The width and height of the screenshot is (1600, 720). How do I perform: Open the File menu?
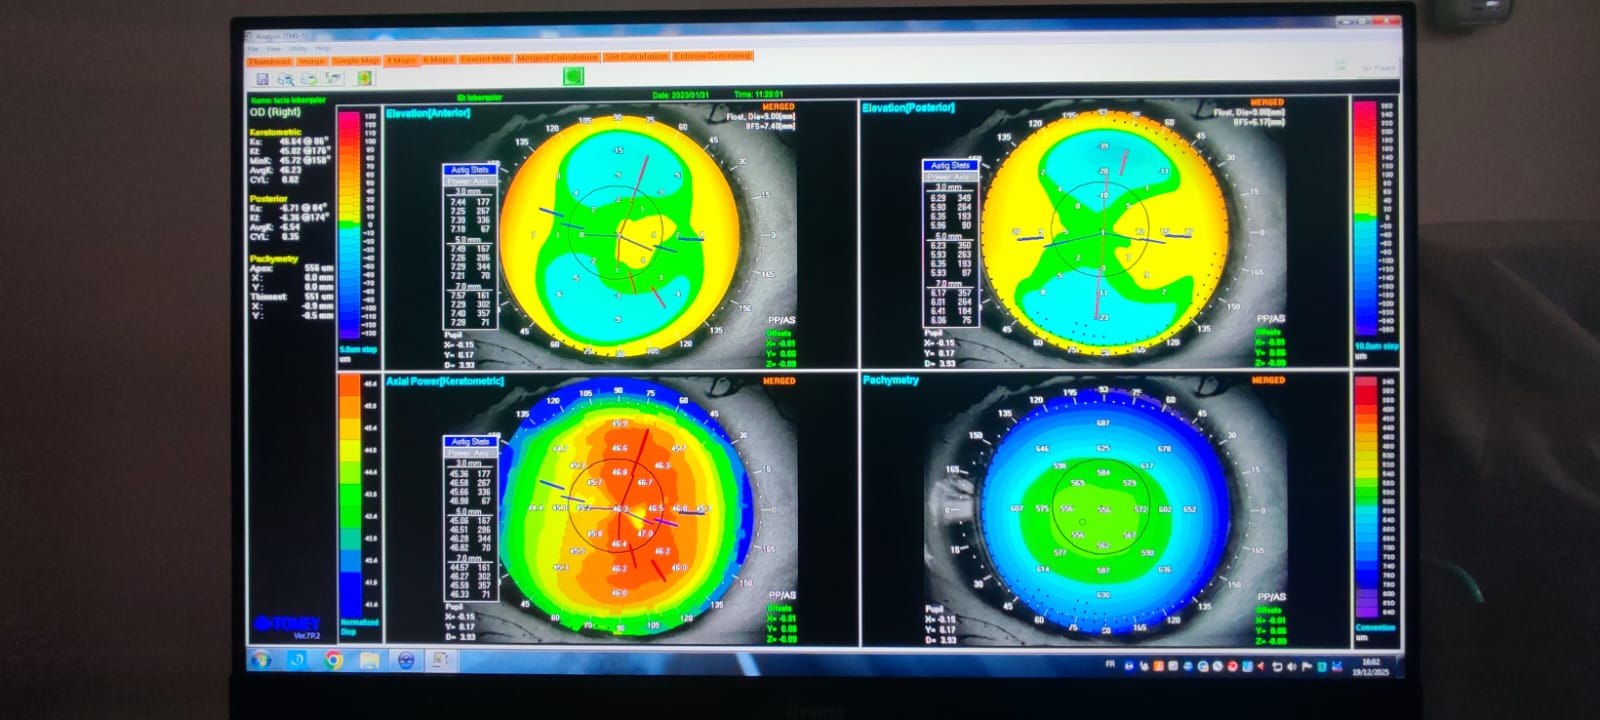tap(253, 48)
